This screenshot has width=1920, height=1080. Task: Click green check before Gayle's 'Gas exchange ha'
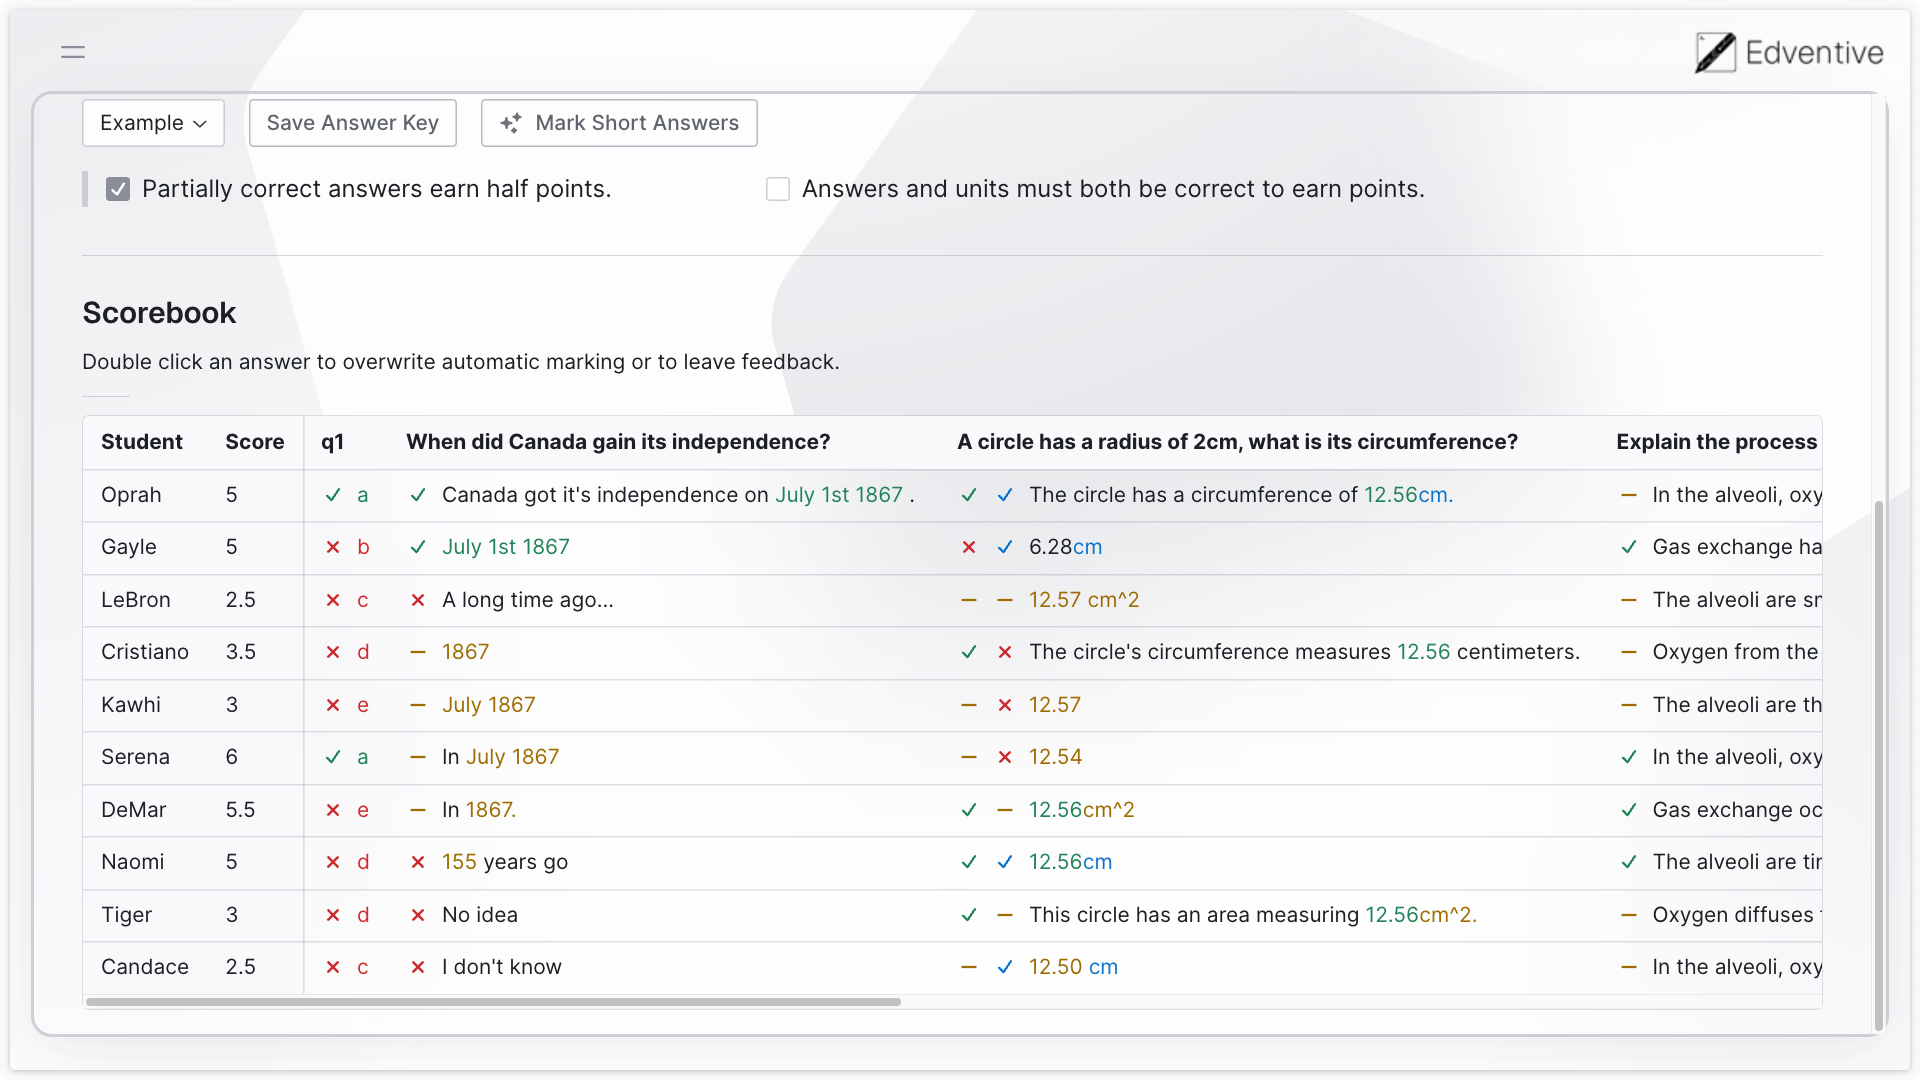click(x=1629, y=547)
